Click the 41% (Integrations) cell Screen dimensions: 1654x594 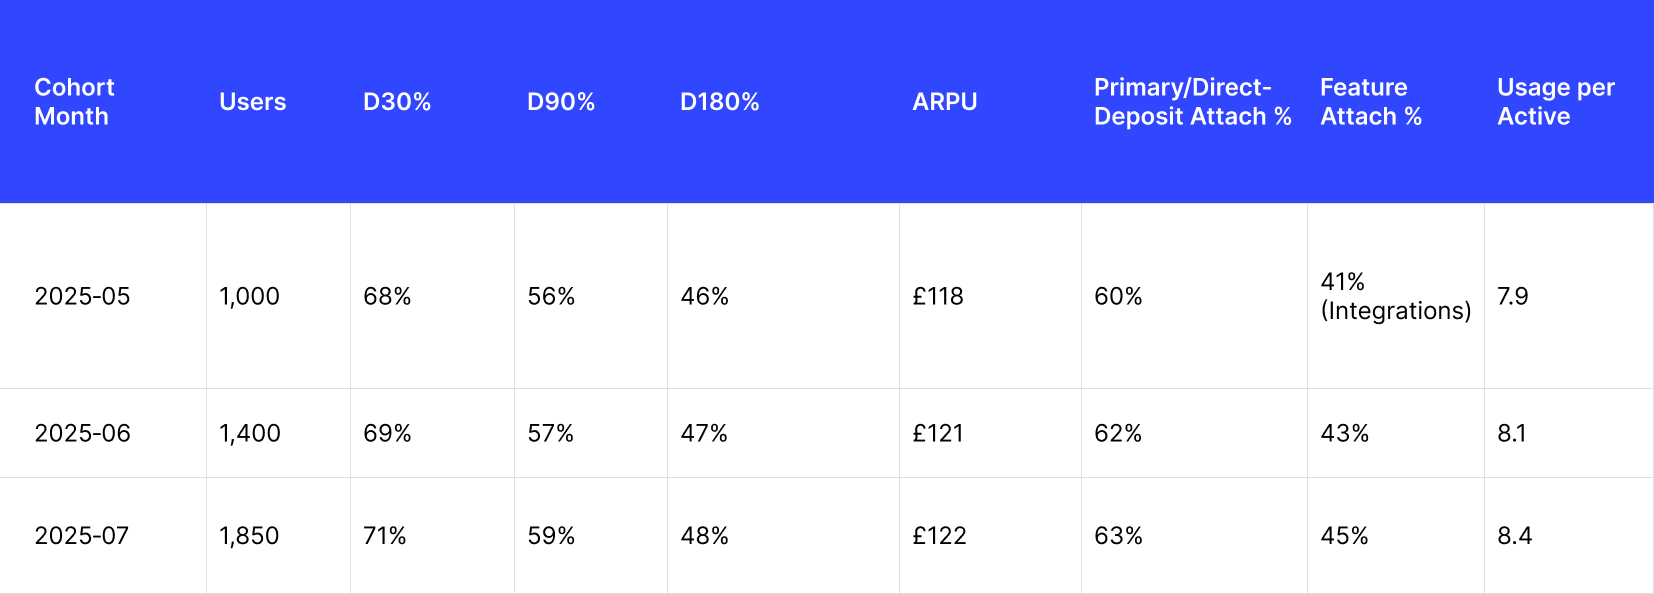(1395, 296)
